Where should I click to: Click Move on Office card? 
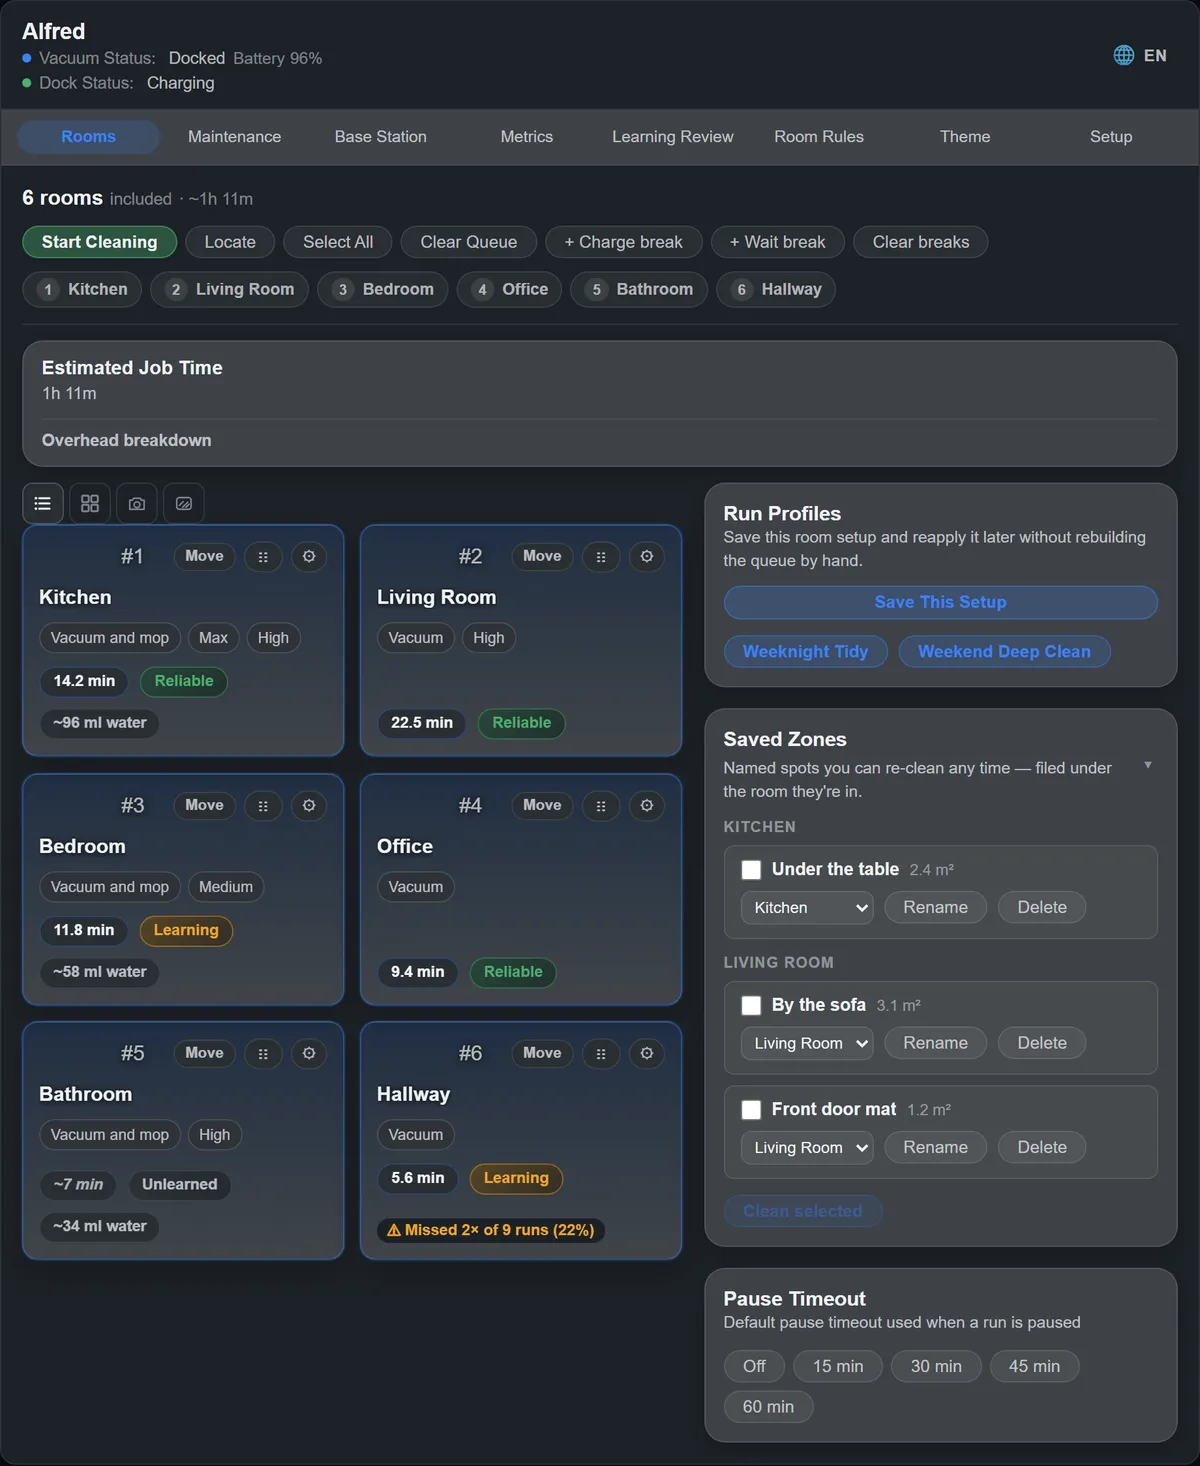coord(542,805)
